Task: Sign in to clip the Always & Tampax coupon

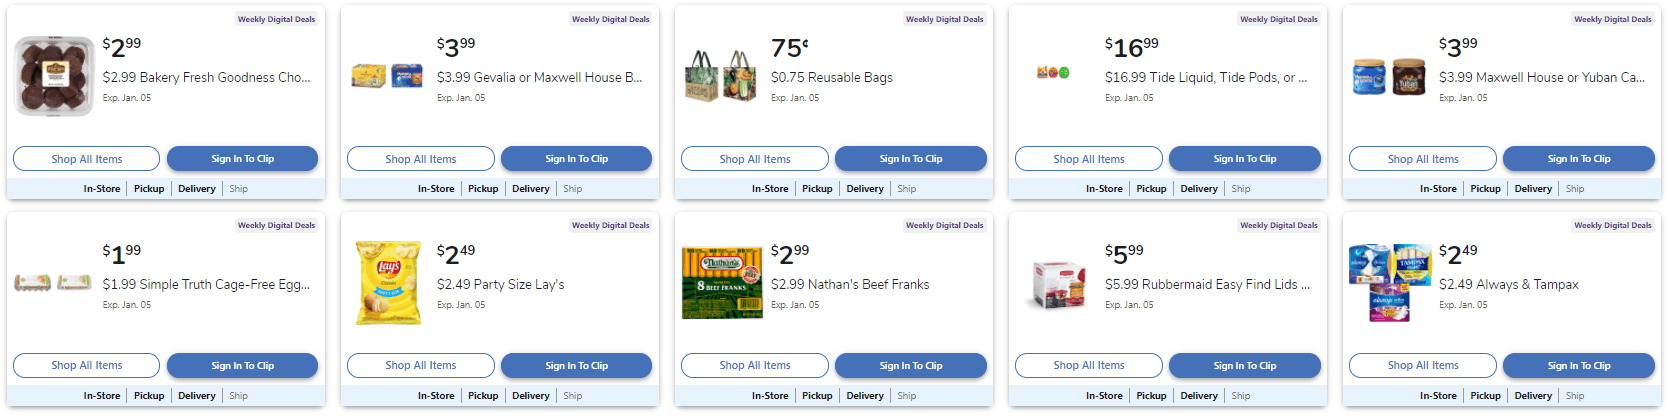Action: point(1578,366)
